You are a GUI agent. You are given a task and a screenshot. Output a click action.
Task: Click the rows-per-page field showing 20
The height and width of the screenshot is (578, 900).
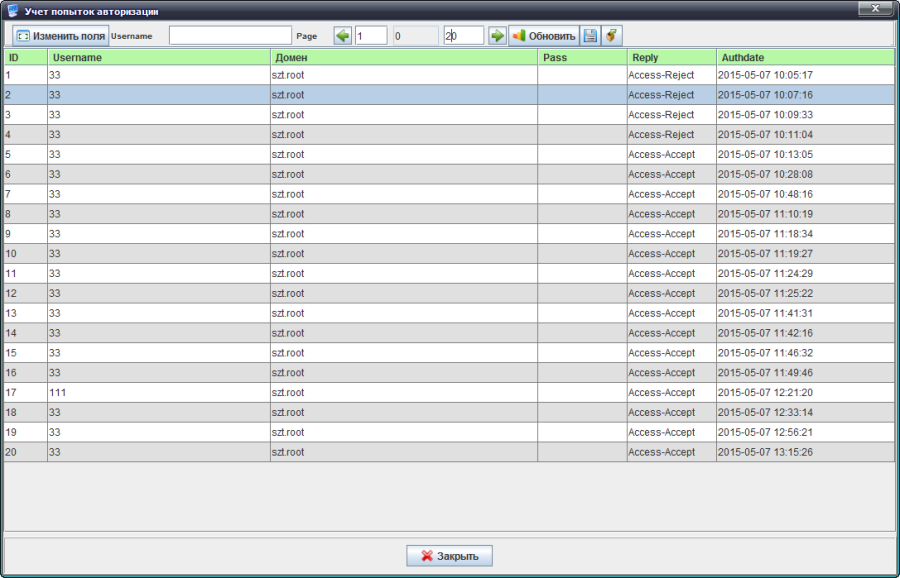pos(464,36)
